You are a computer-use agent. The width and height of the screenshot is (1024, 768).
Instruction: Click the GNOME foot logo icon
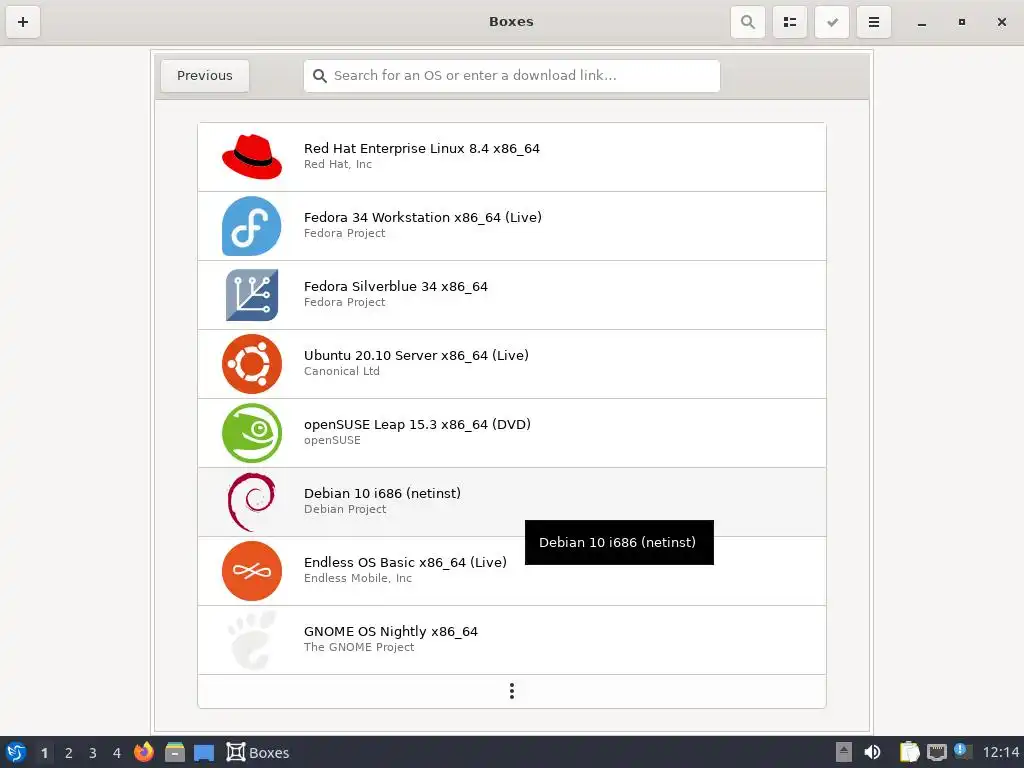click(x=252, y=640)
